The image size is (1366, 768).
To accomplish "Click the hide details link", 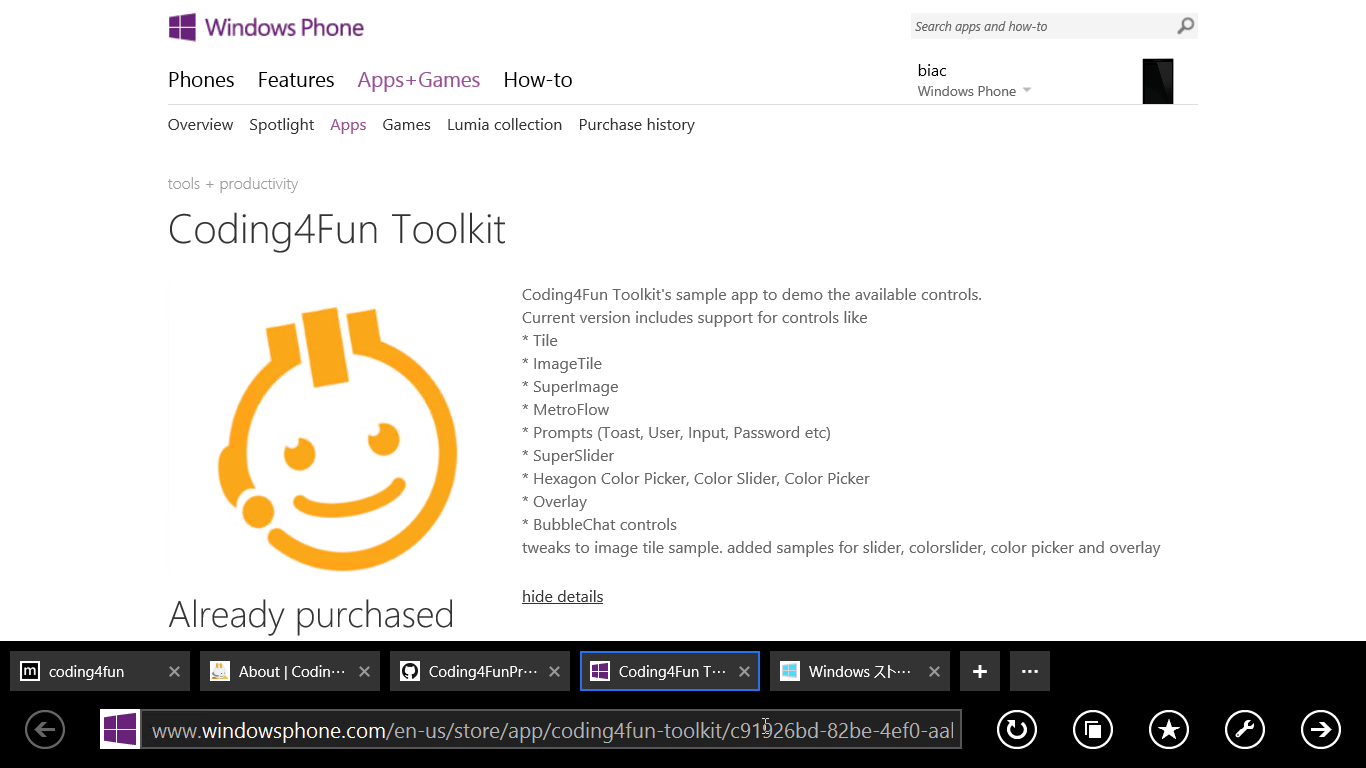I will point(562,596).
